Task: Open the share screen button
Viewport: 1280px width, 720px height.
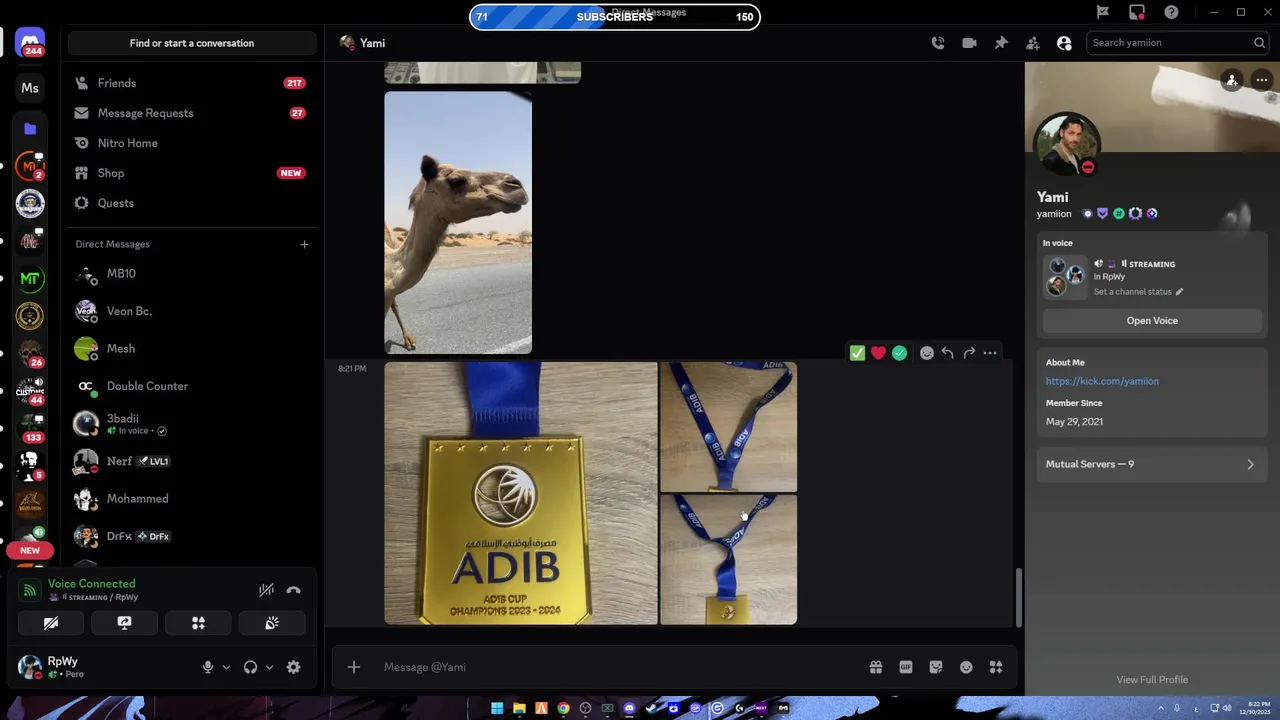Action: [124, 623]
